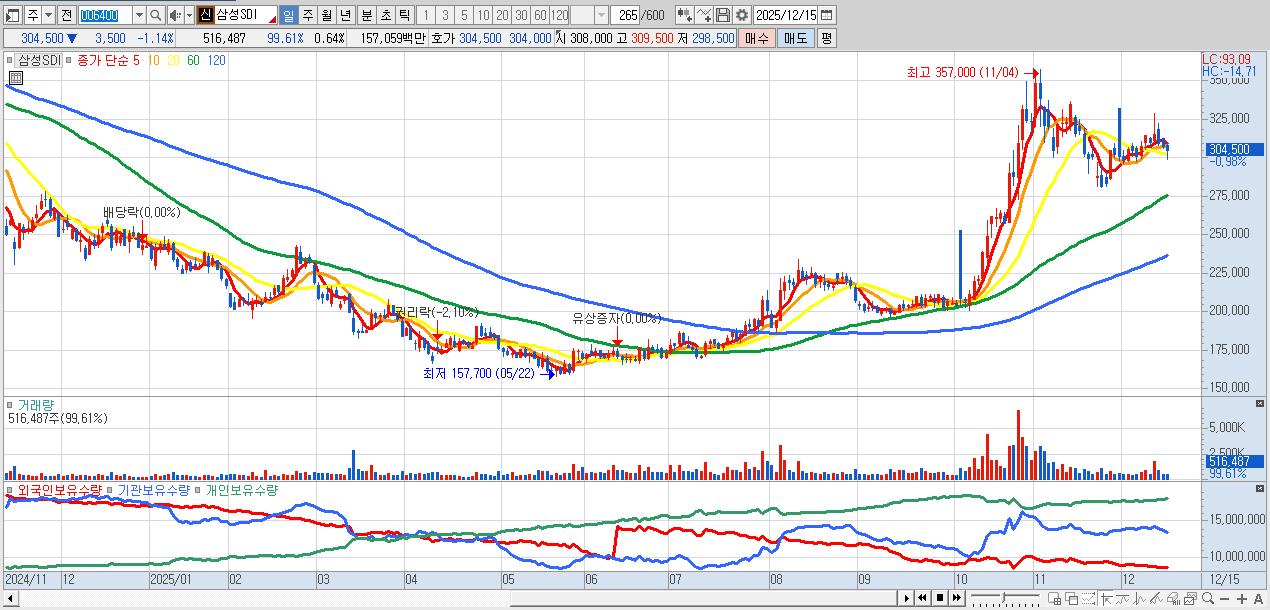Open stock search with magnifier icon
The width and height of the screenshot is (1270, 610).
pyautogui.click(x=155, y=15)
